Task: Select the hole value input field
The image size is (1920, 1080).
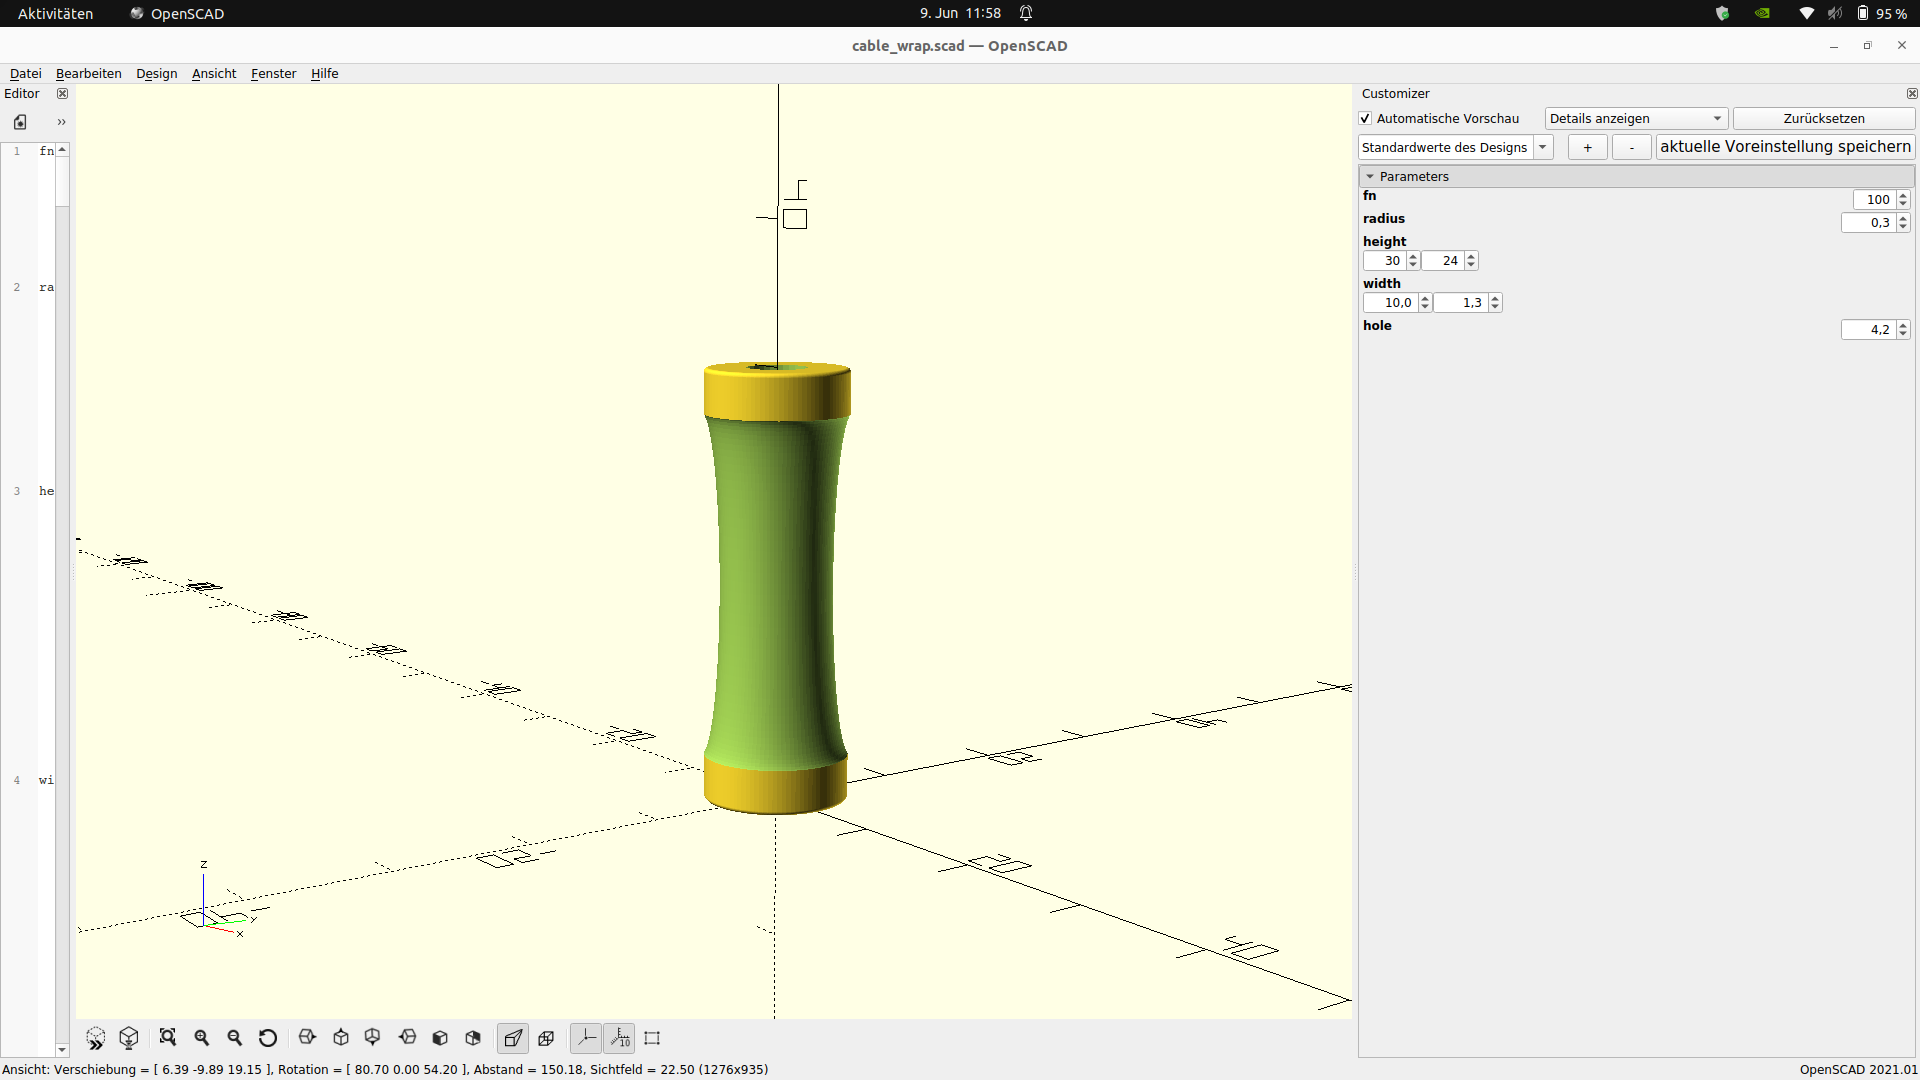Action: [x=1870, y=329]
